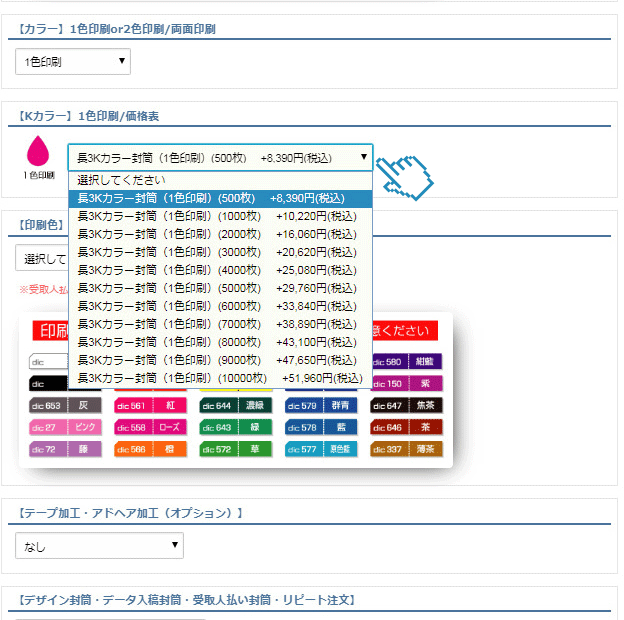Open the 印刷色 selection dropdown

42,258
